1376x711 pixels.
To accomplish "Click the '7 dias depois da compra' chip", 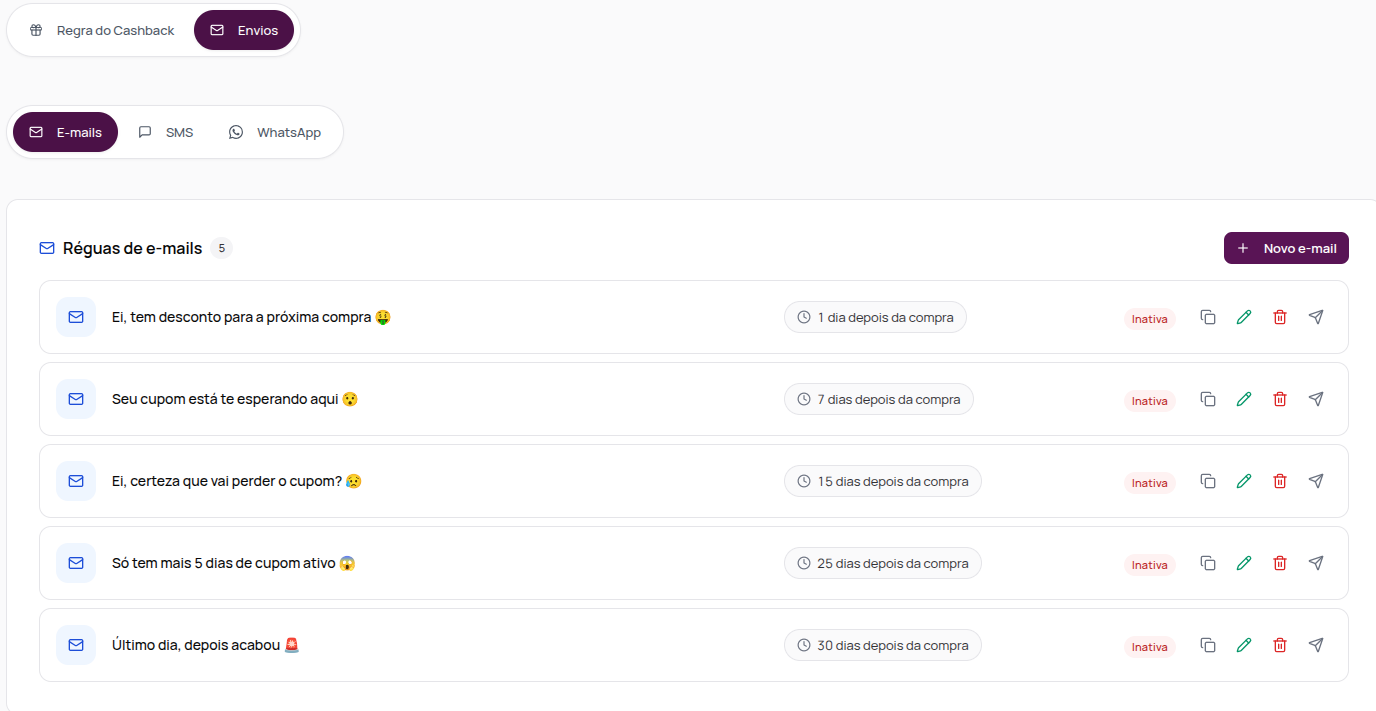I will (879, 399).
